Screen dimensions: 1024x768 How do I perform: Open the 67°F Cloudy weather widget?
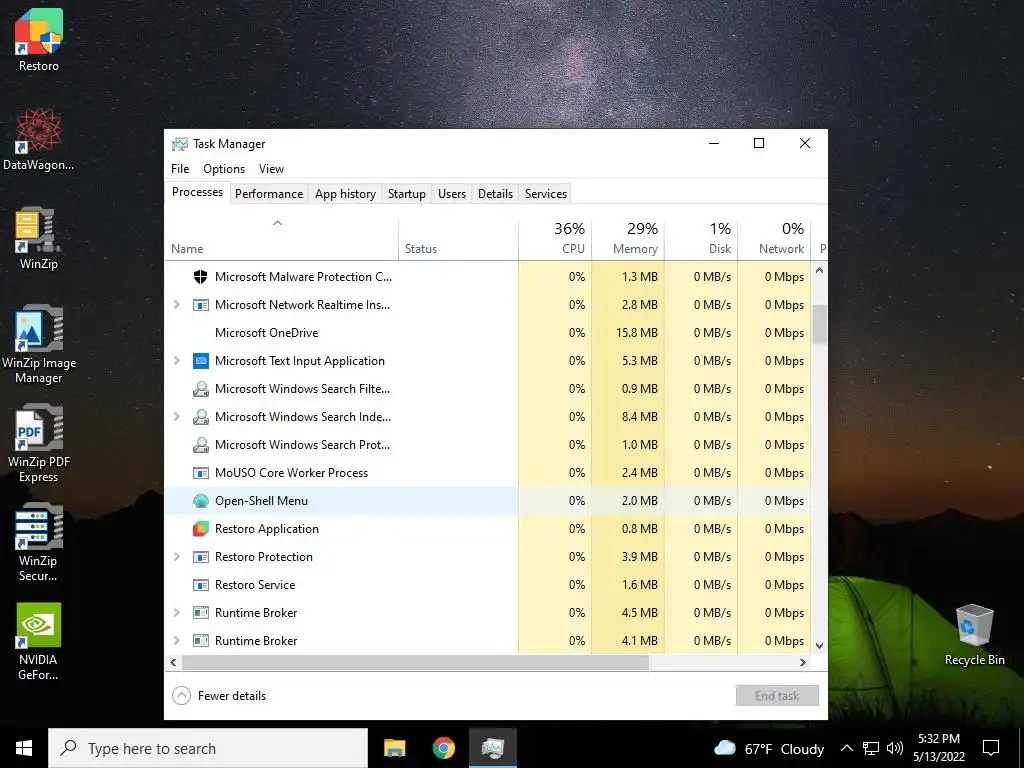tap(769, 748)
